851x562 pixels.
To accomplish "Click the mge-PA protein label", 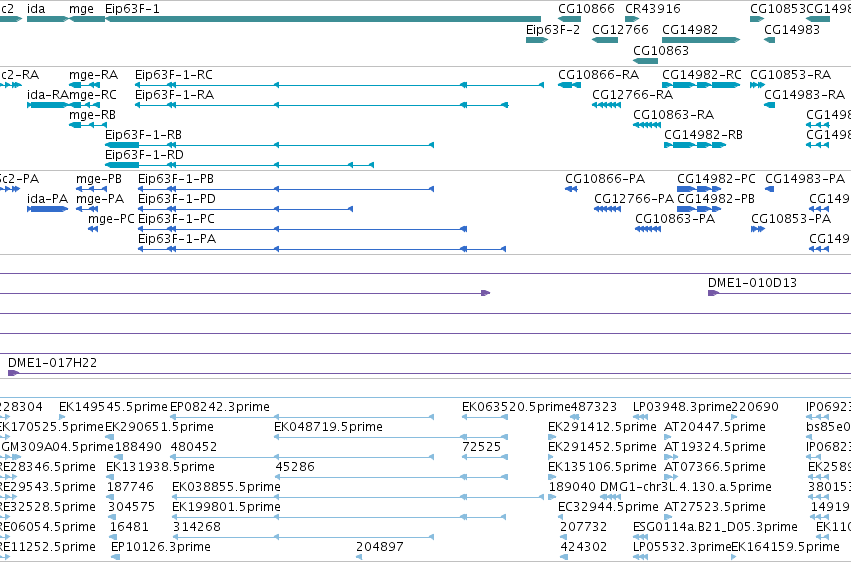I will pos(100,199).
